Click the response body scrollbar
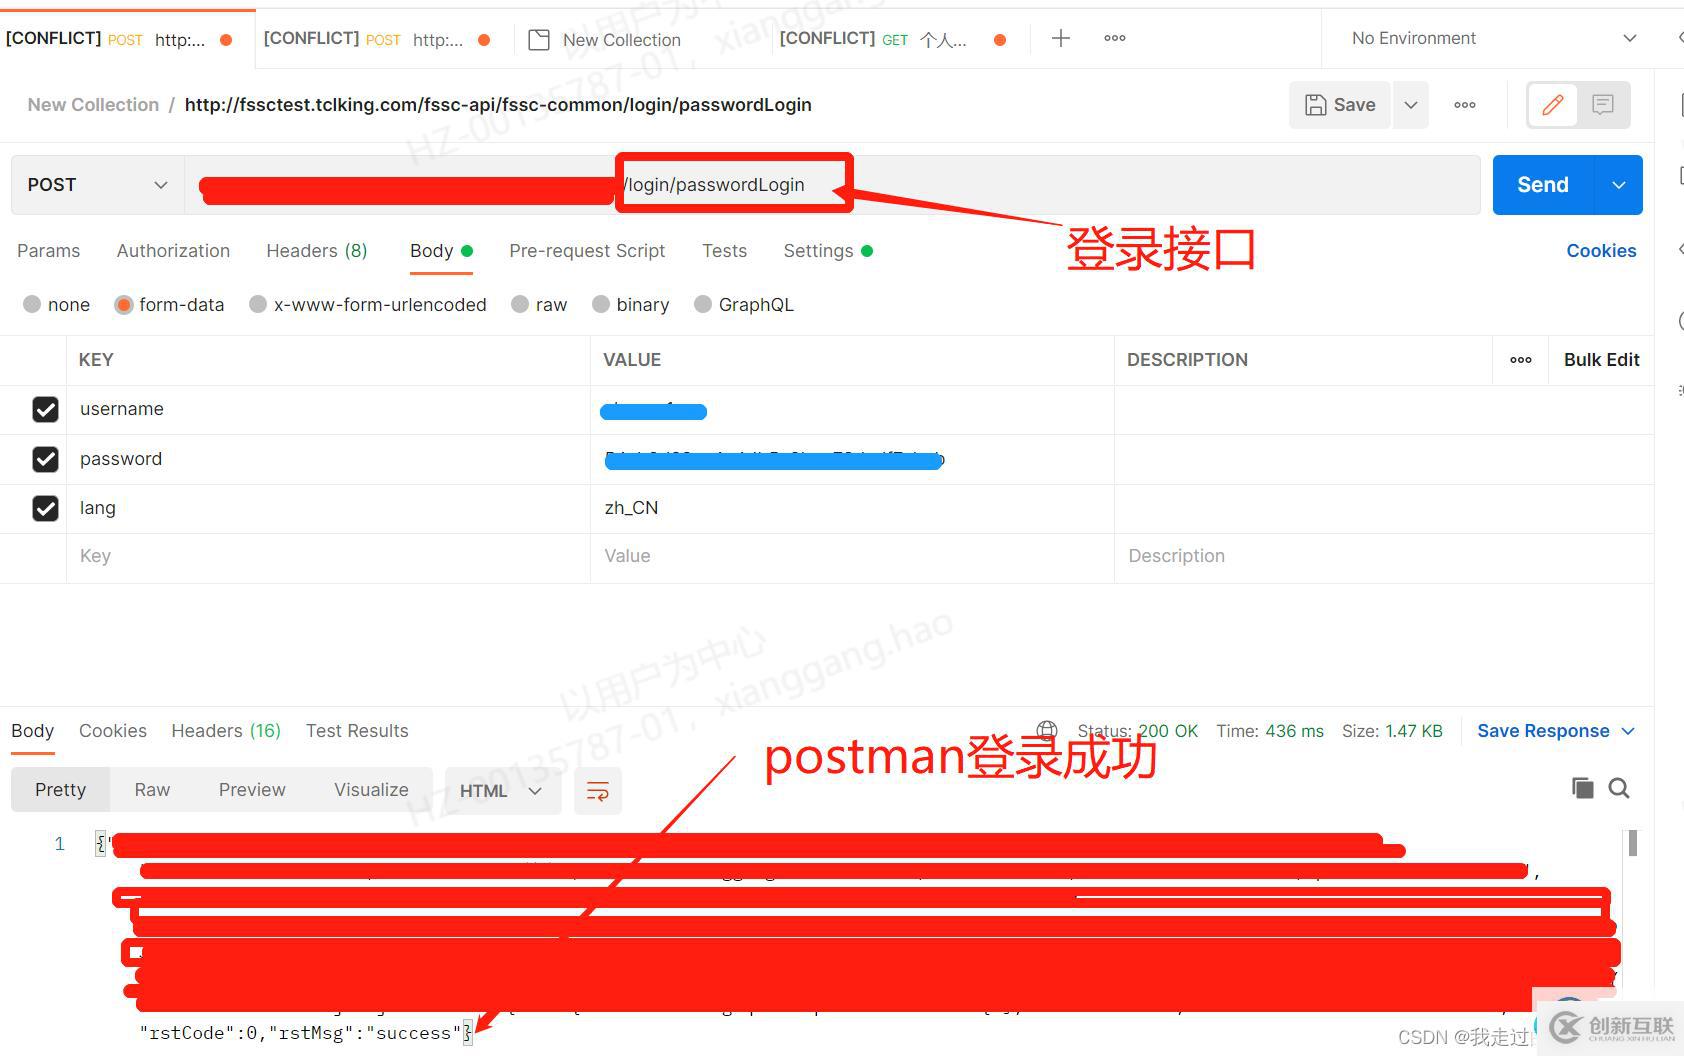Image resolution: width=1684 pixels, height=1056 pixels. point(1632,843)
